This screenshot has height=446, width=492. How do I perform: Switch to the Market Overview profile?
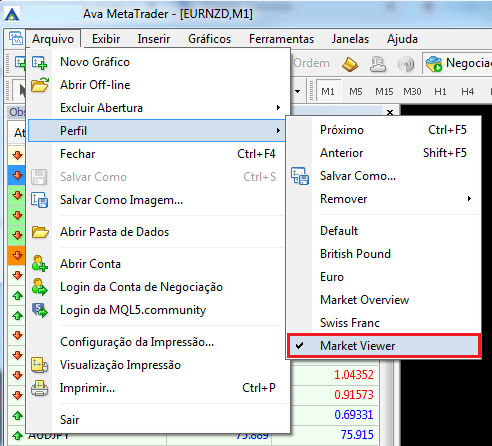click(x=383, y=300)
